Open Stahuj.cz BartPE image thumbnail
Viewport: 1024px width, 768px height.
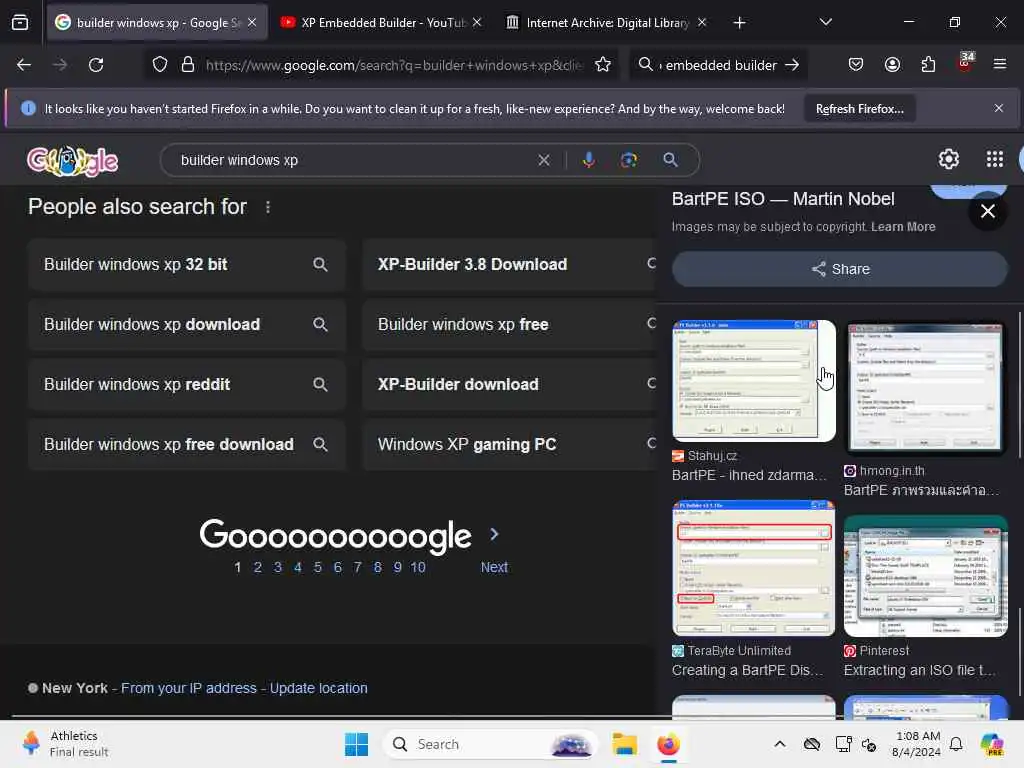click(754, 381)
